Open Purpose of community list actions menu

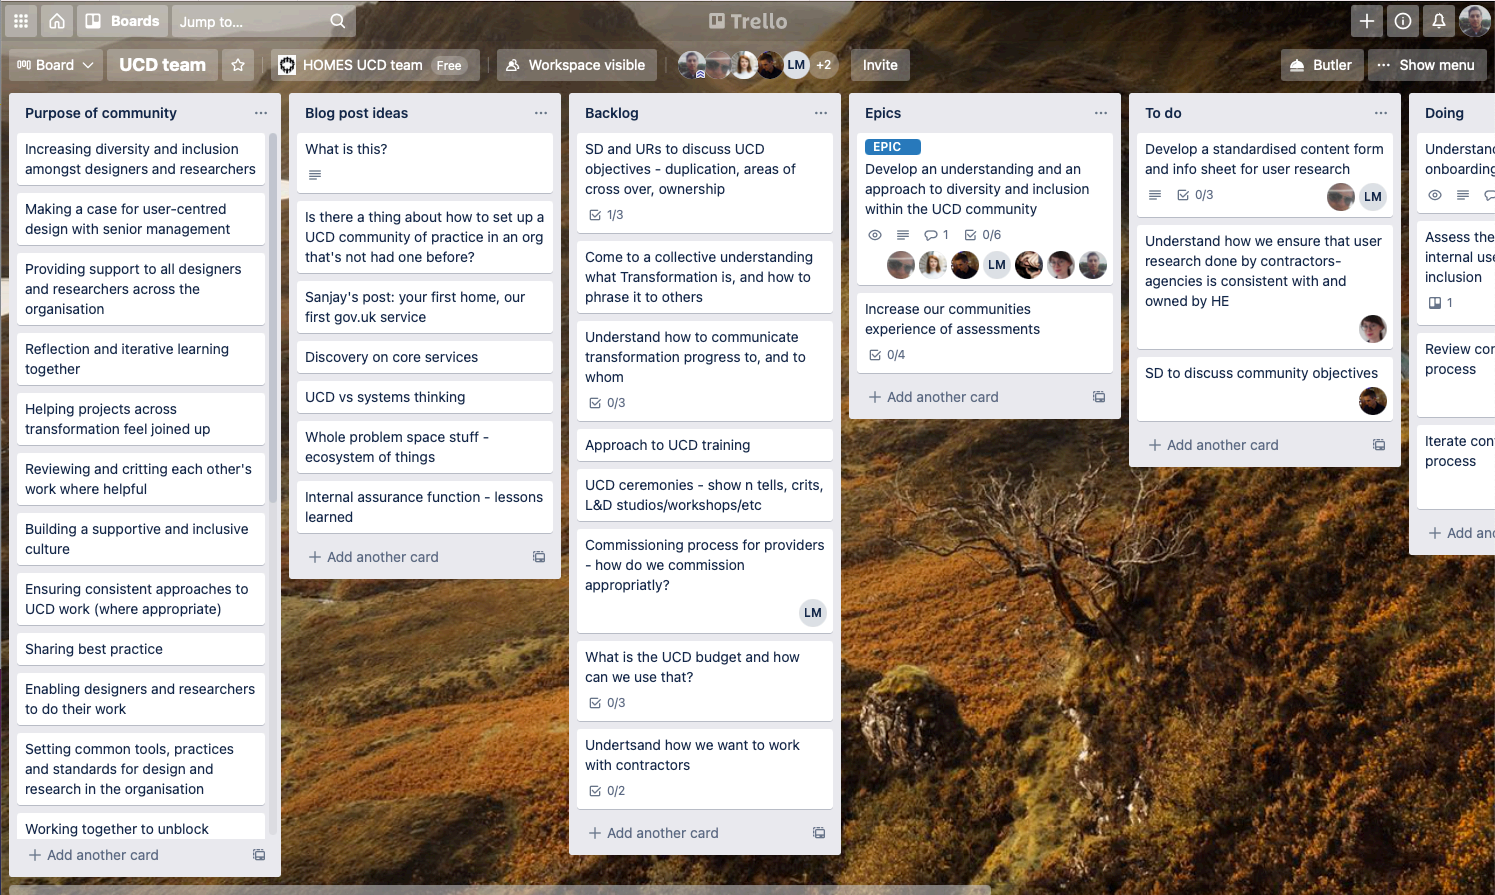[261, 113]
